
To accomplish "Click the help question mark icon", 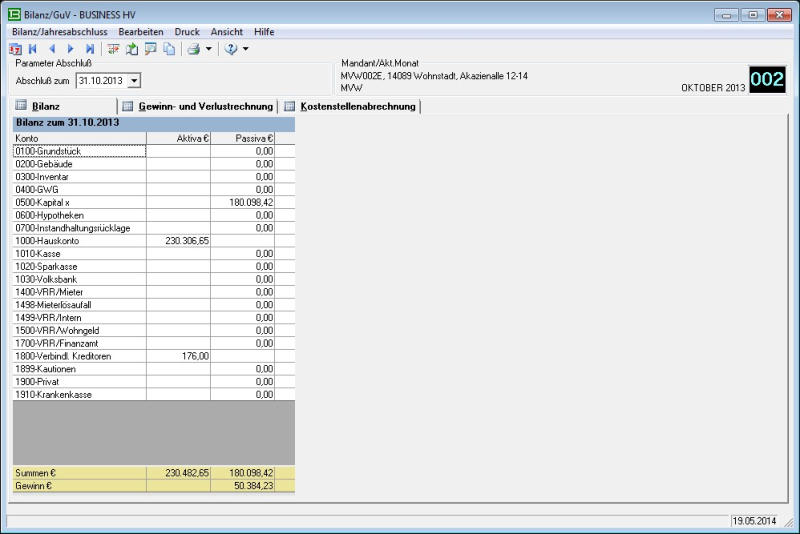I will [x=230, y=49].
